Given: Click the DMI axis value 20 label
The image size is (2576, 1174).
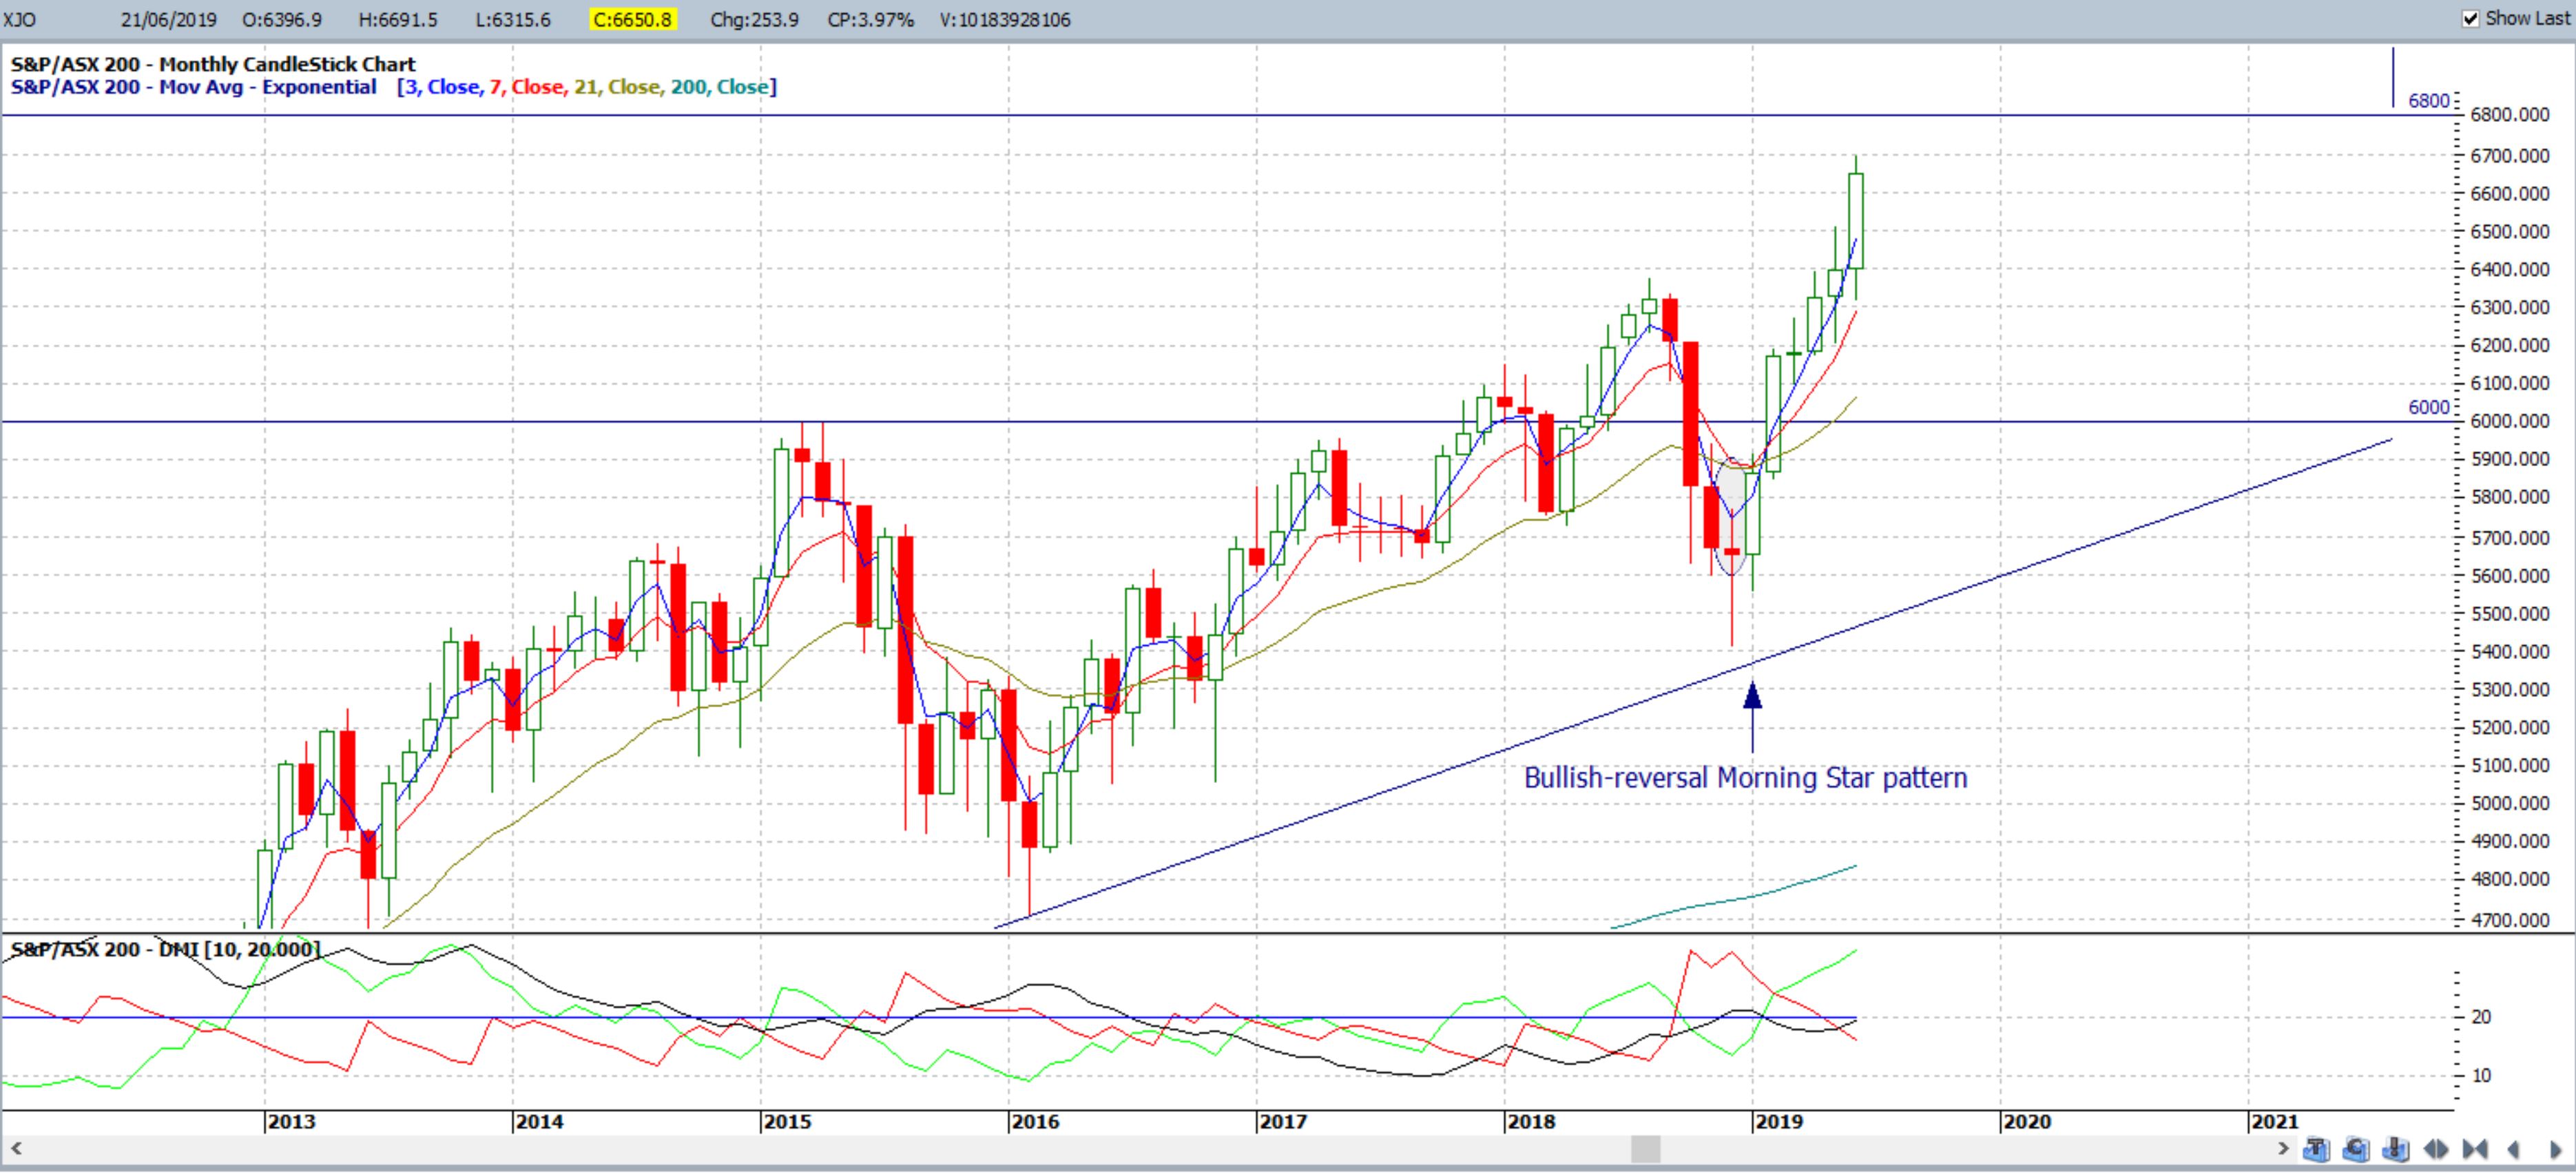Looking at the screenshot, I should click(x=2481, y=1017).
